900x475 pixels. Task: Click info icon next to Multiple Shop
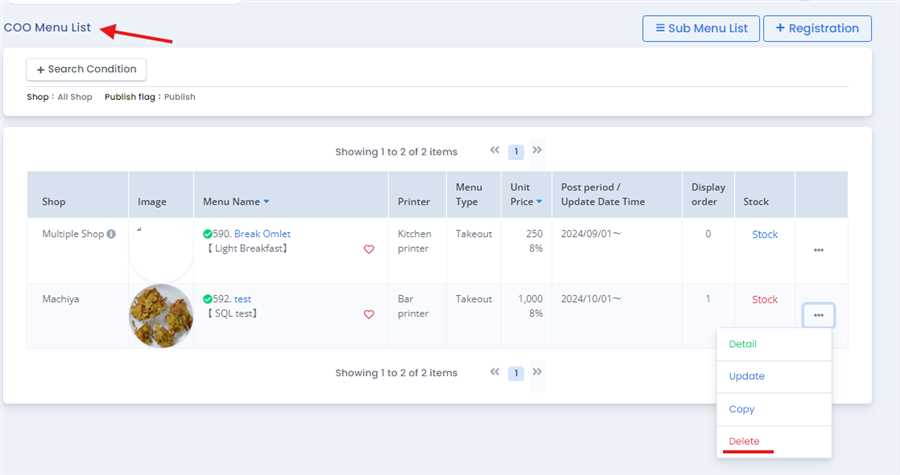coord(111,234)
